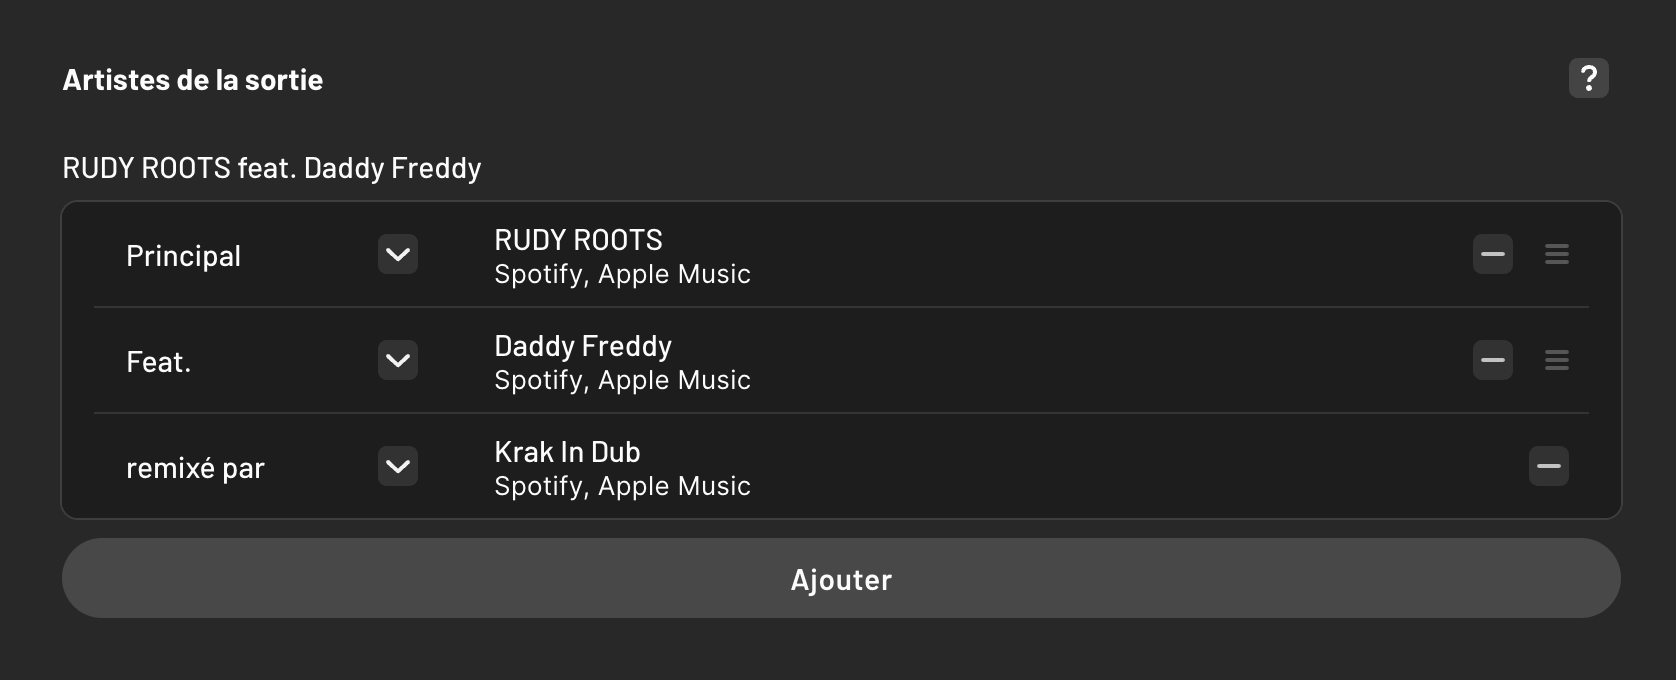Click the RUDY ROOTS artist name

click(x=578, y=240)
